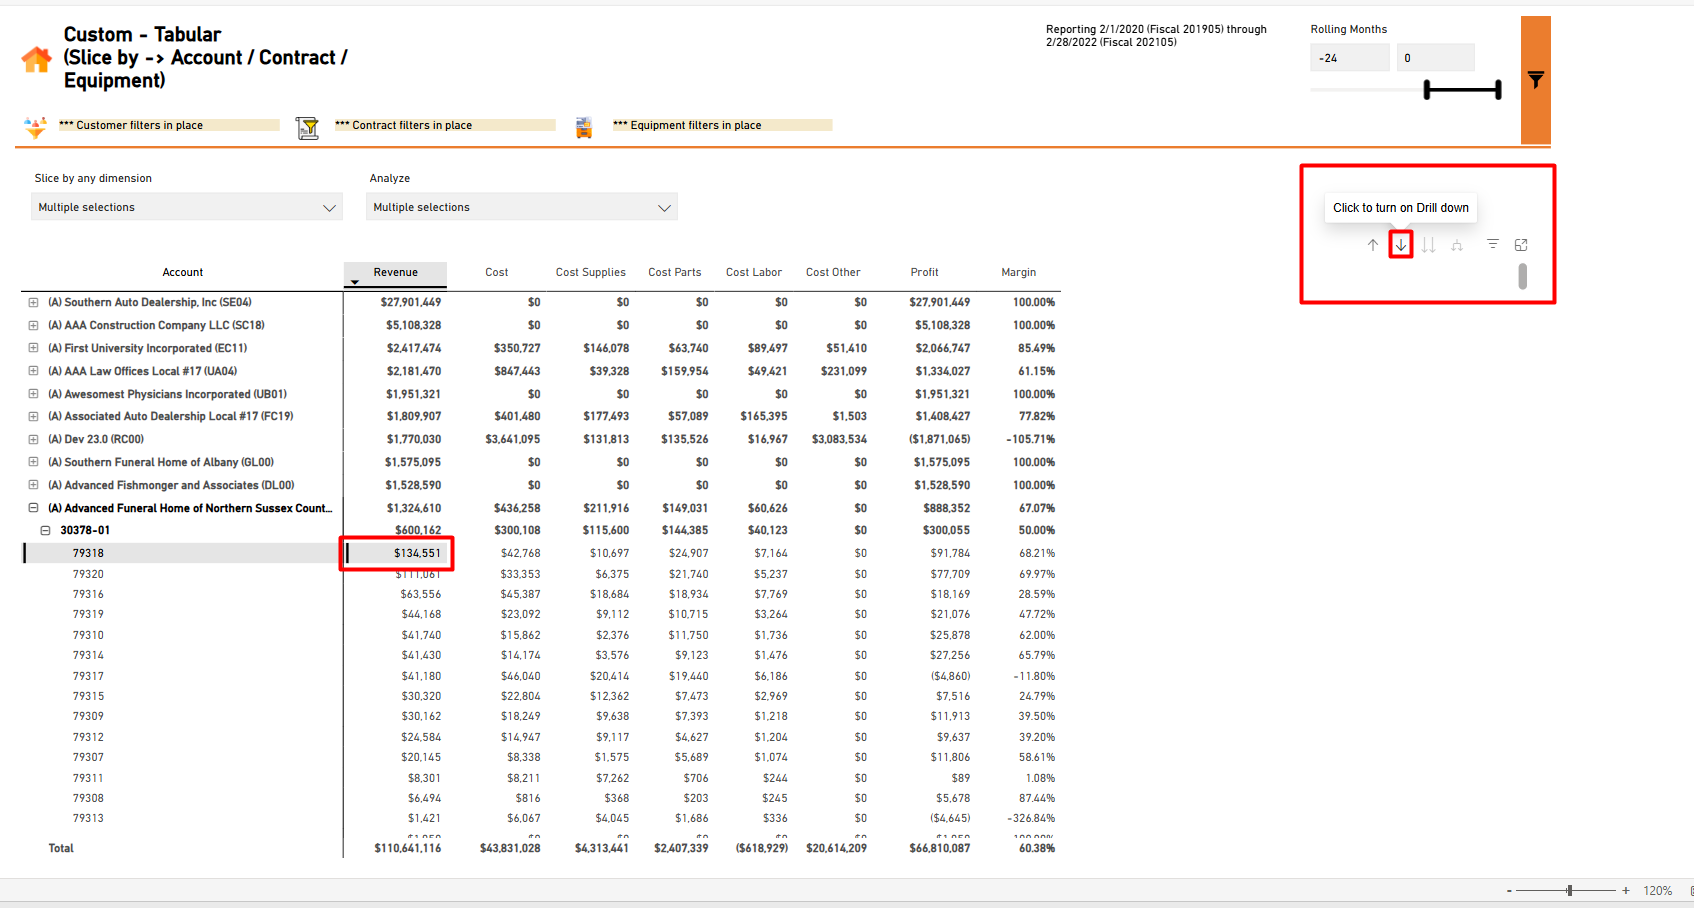Sort by the Cost Supplies column header
Image resolution: width=1694 pixels, height=908 pixels.
coord(591,272)
